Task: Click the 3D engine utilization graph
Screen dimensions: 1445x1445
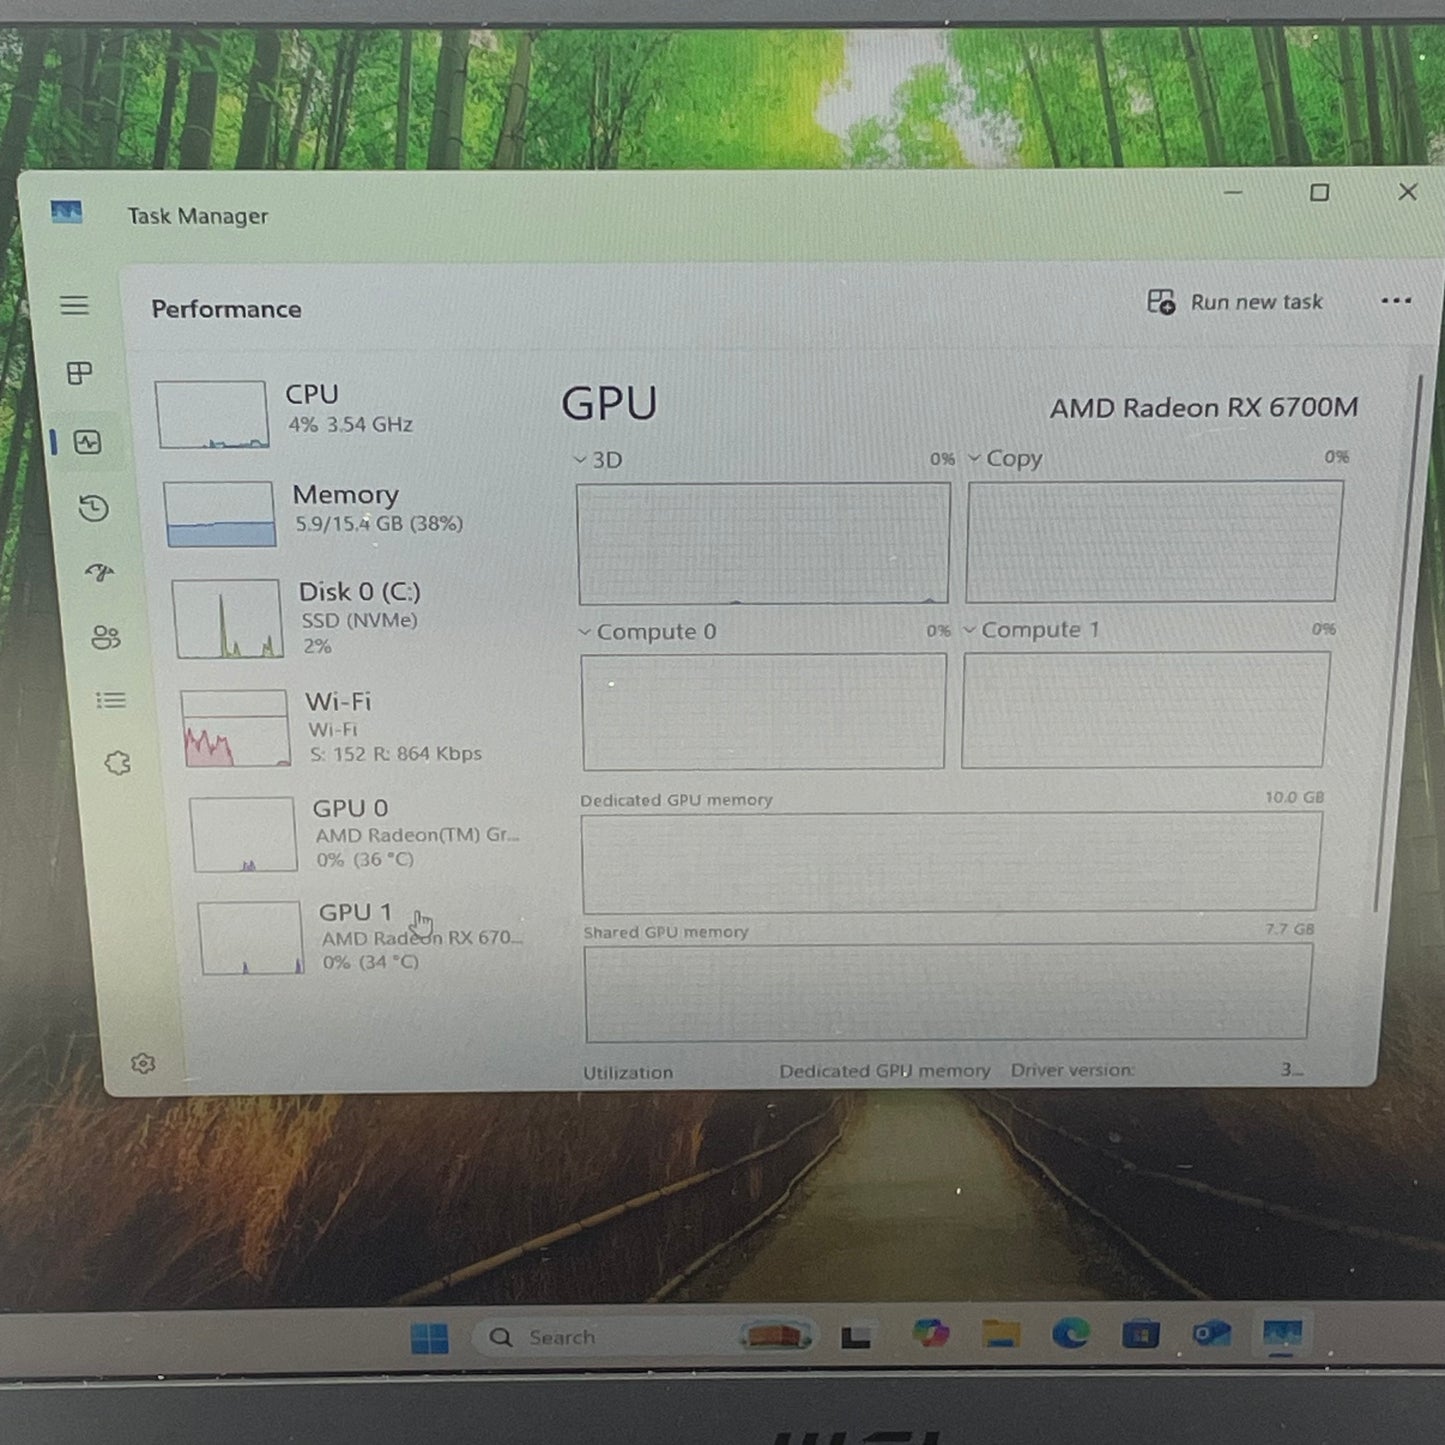Action: 763,544
